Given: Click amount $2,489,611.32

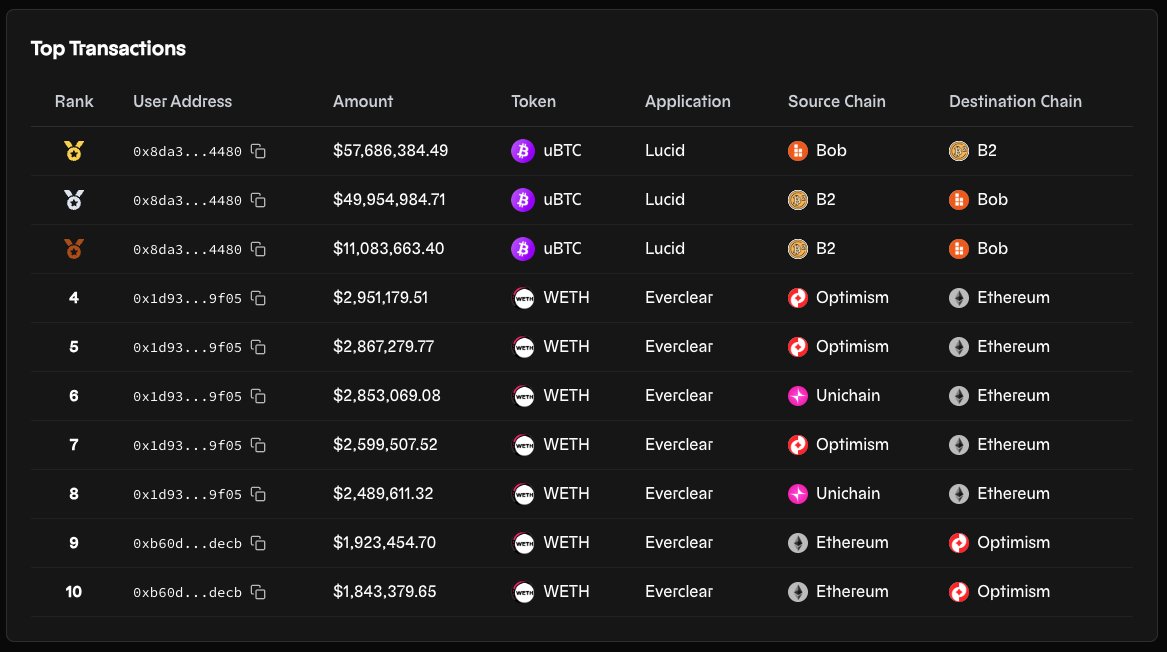Looking at the screenshot, I should (383, 493).
